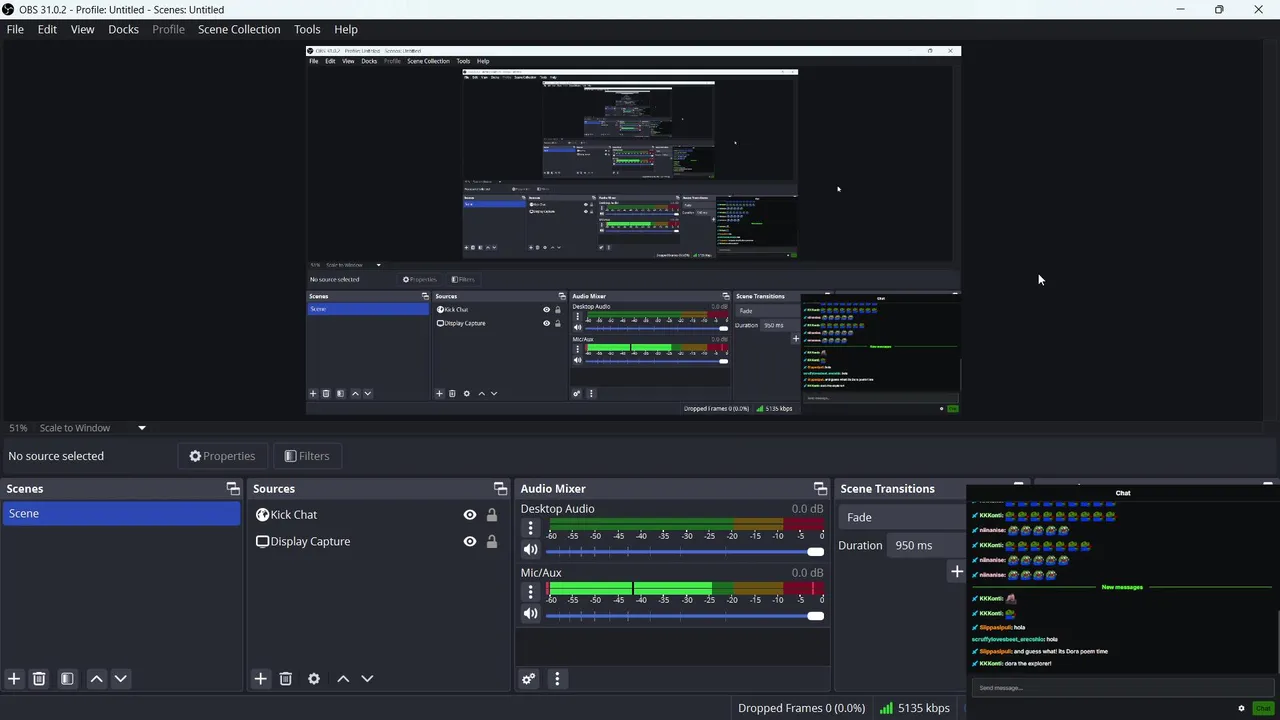Click the OBS preview canvas
The height and width of the screenshot is (720, 1280).
pos(633,230)
